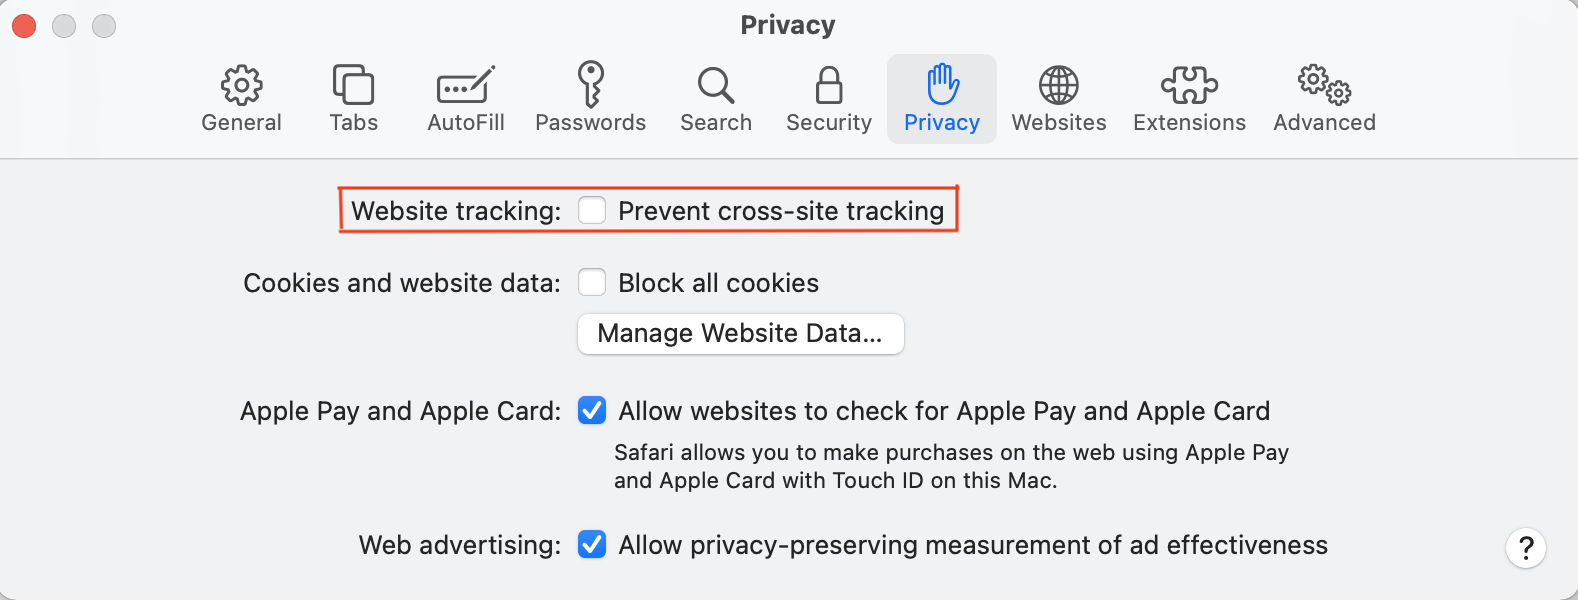Uncheck Allow websites to check for Apple Pay
This screenshot has width=1578, height=600.
592,410
